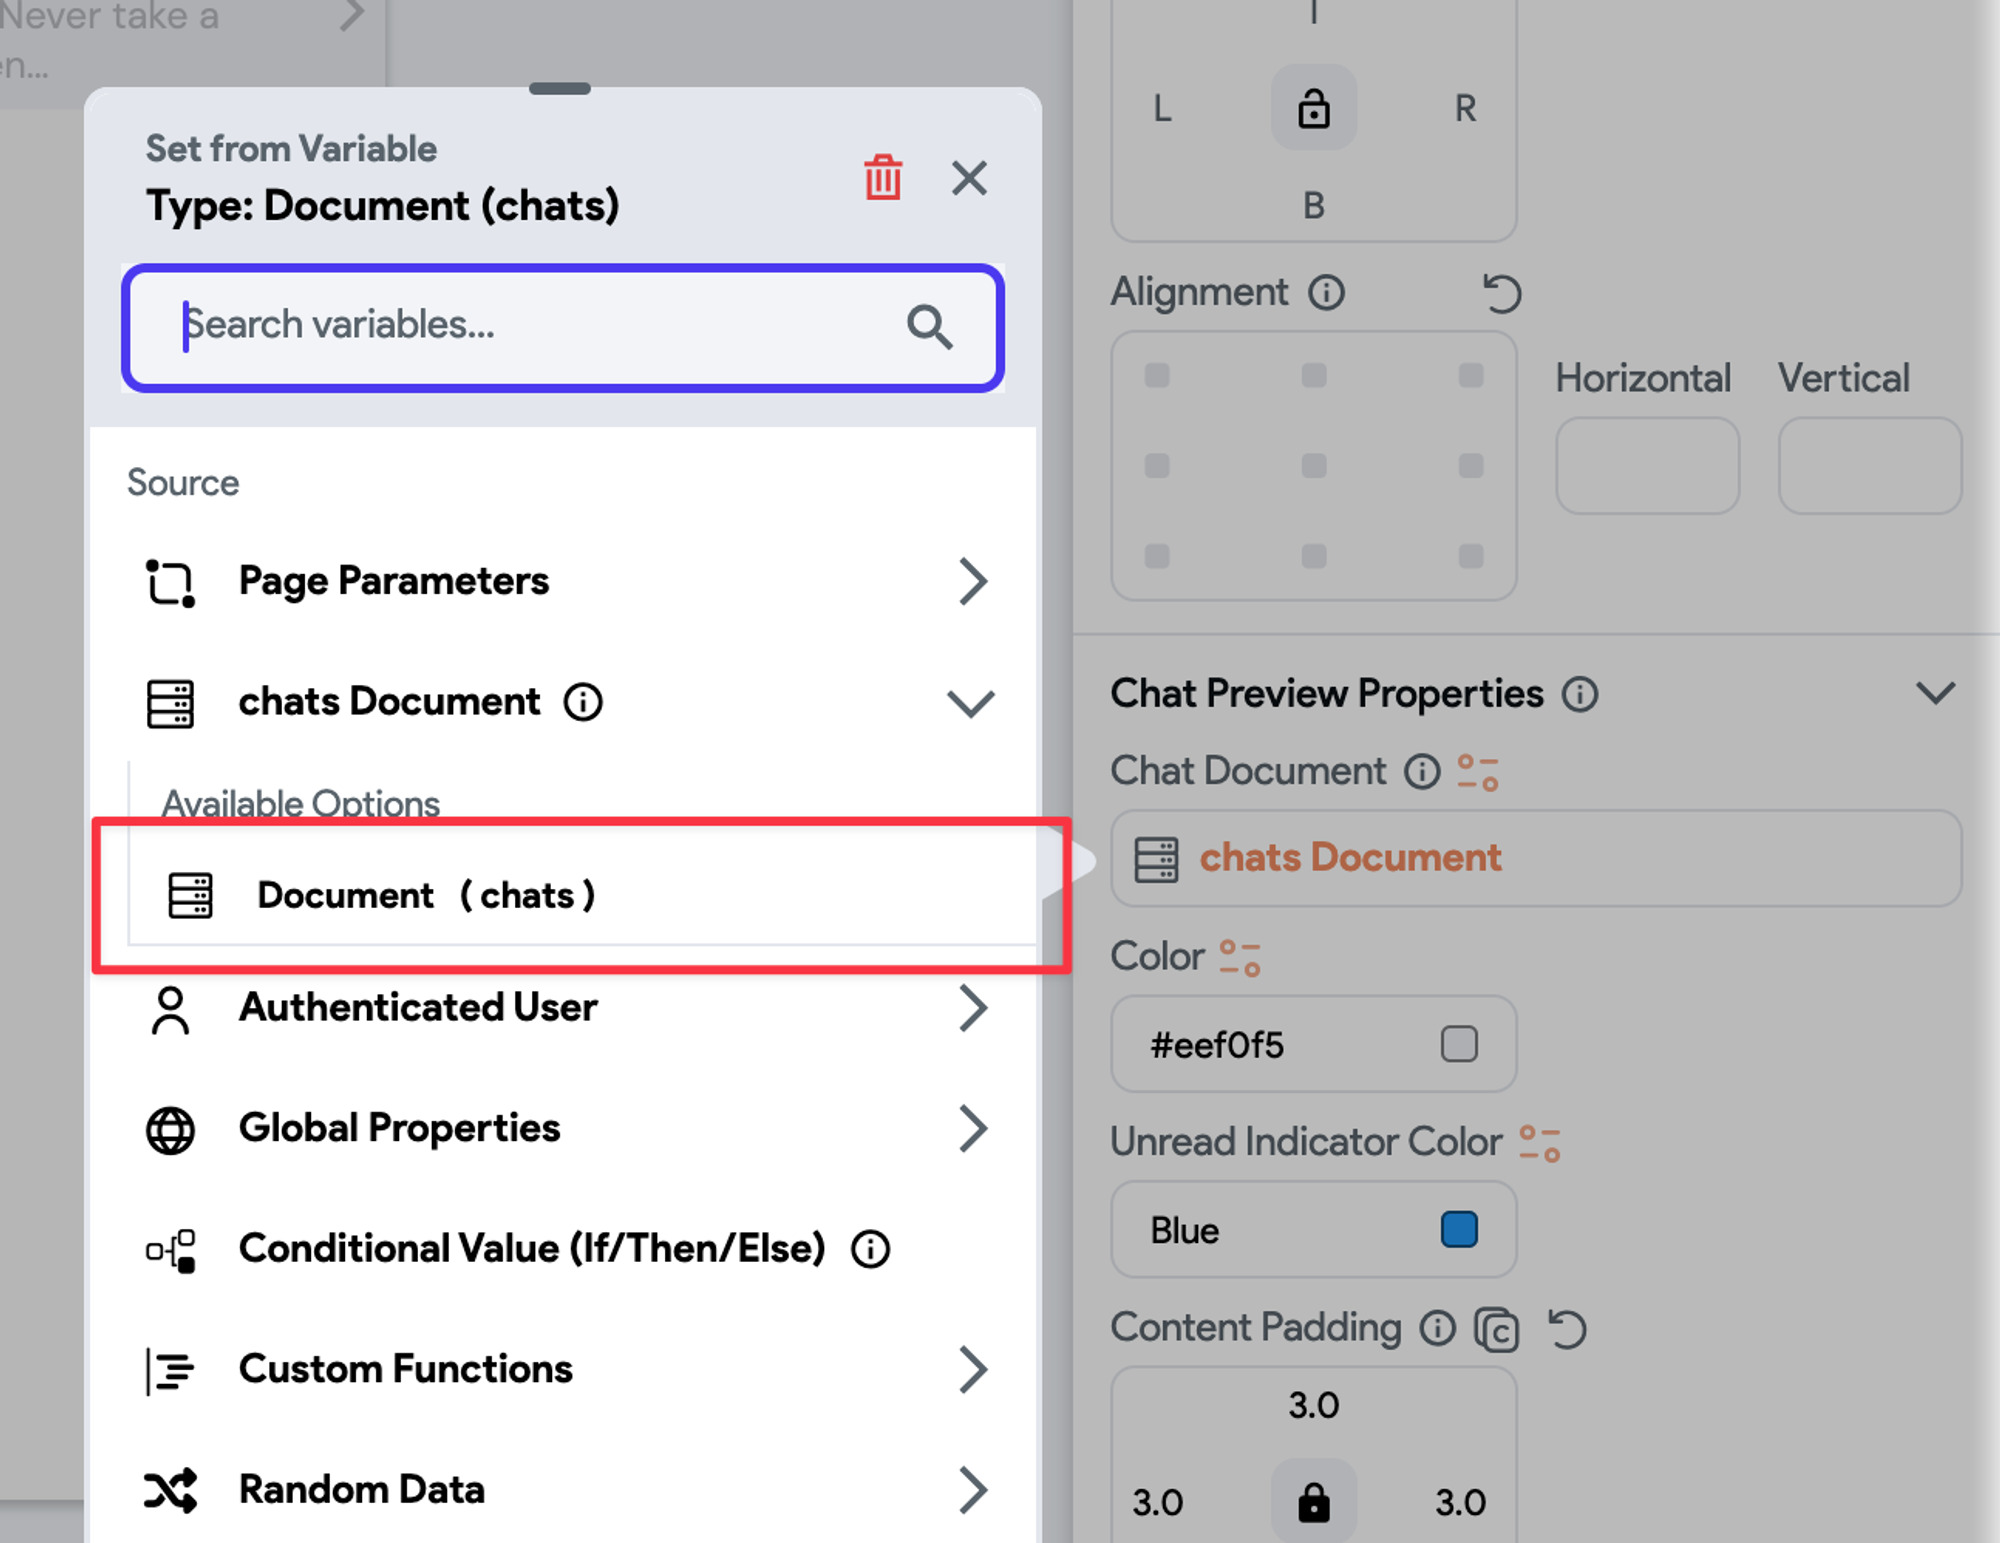Click the chats Document variable field
The image size is (2000, 1543).
click(x=1535, y=859)
